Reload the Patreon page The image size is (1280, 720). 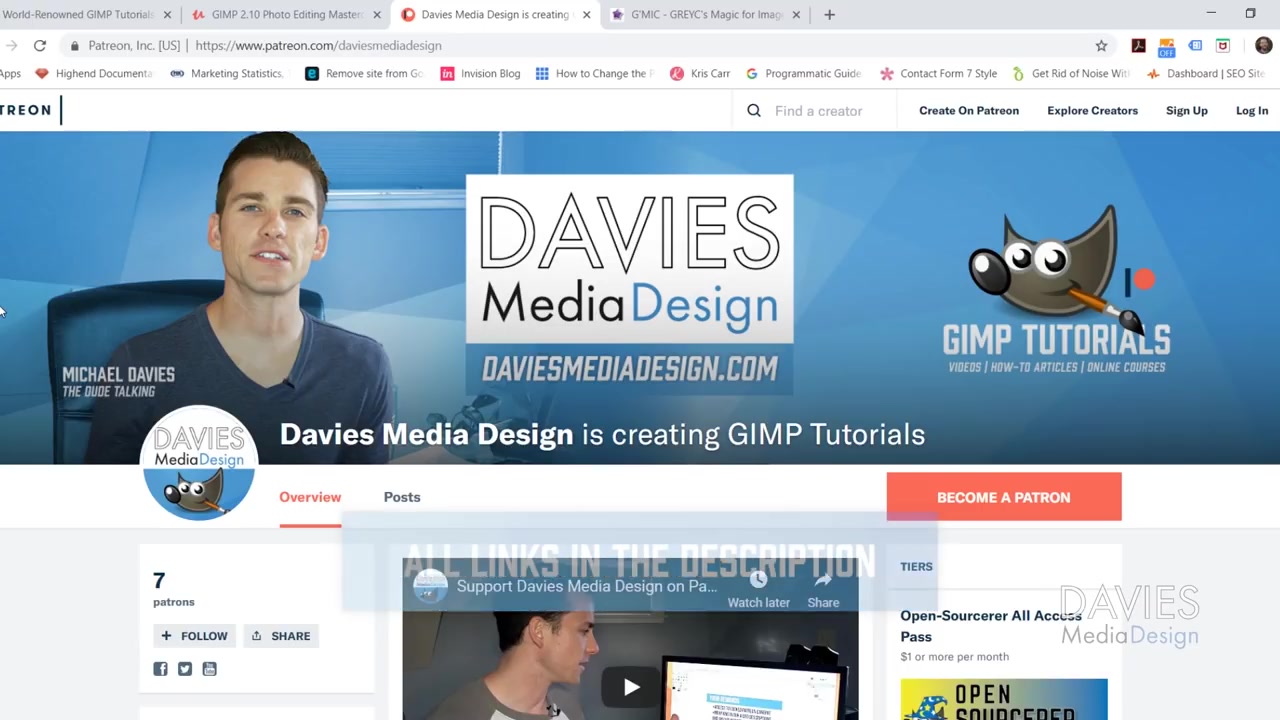click(40, 45)
